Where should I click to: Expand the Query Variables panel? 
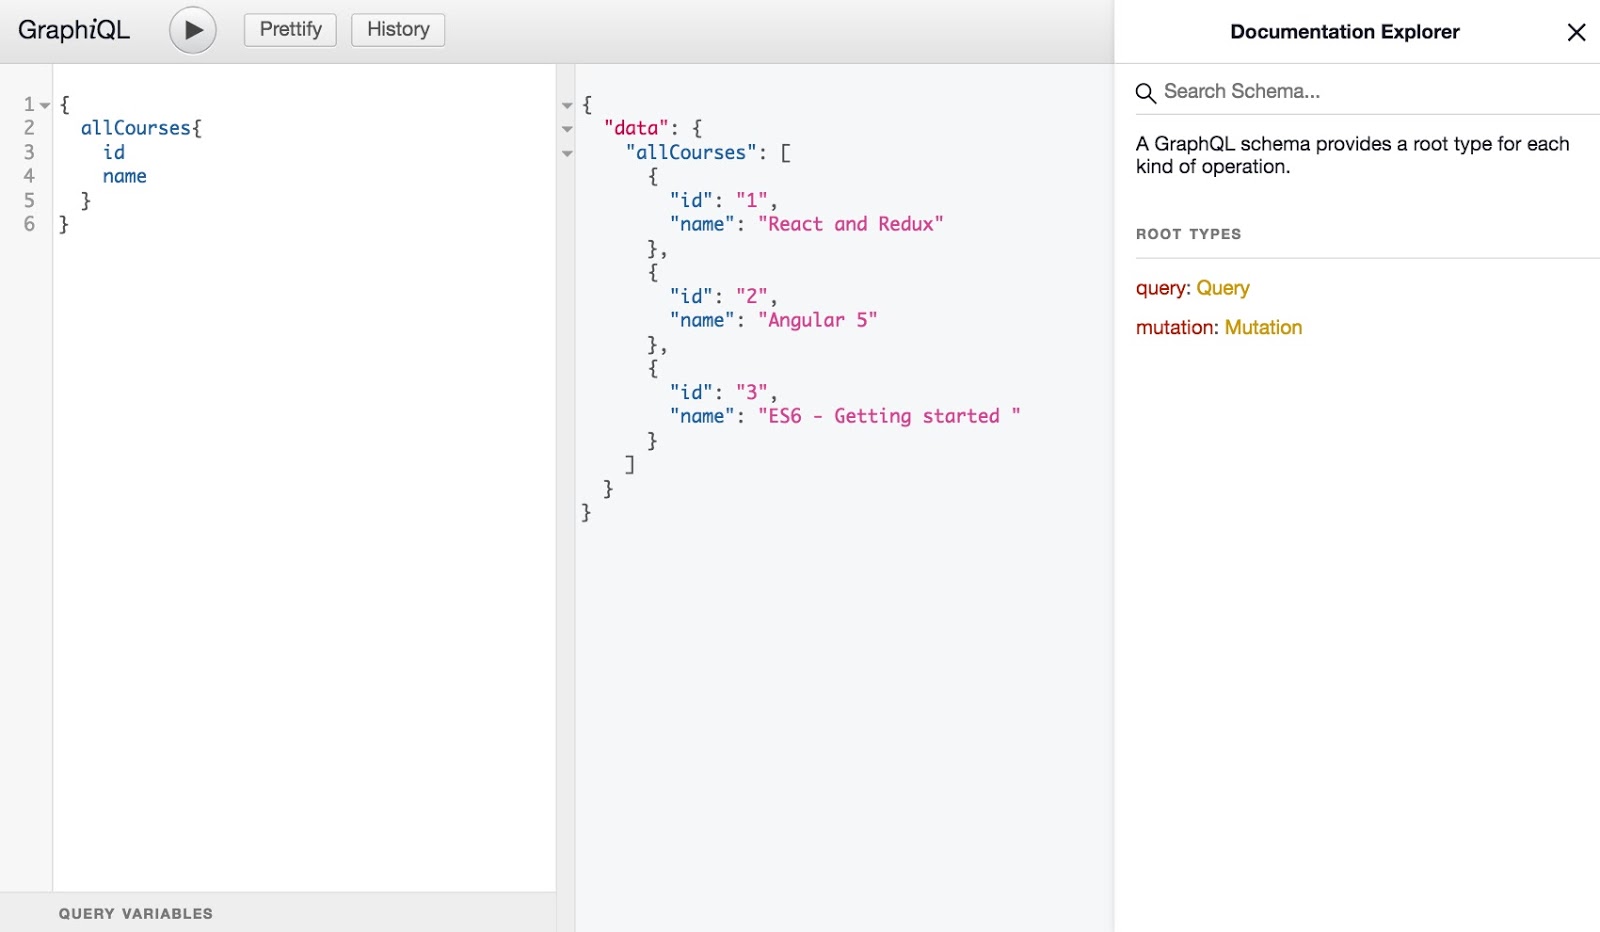pos(135,913)
